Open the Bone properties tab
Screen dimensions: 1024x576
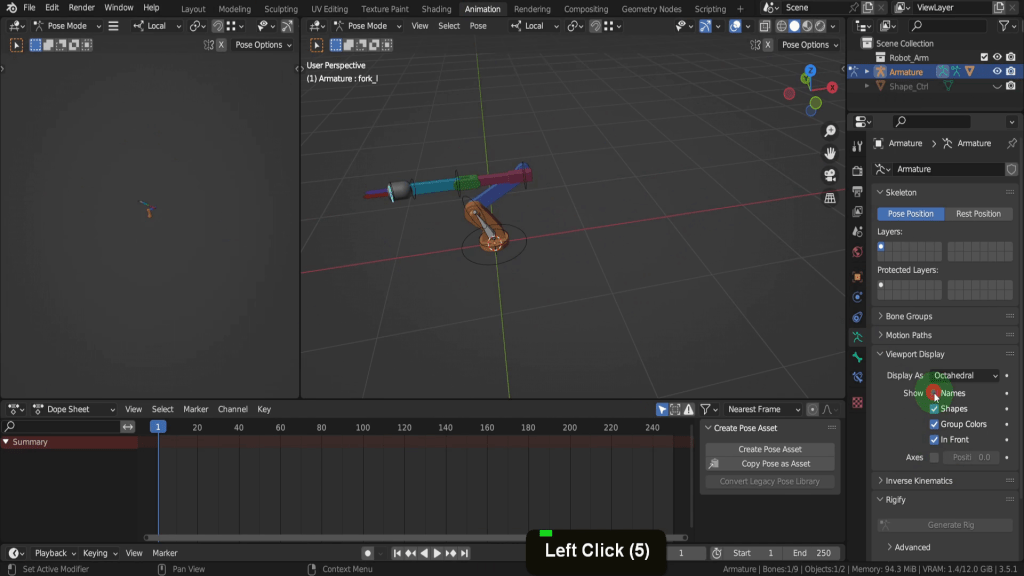click(857, 357)
